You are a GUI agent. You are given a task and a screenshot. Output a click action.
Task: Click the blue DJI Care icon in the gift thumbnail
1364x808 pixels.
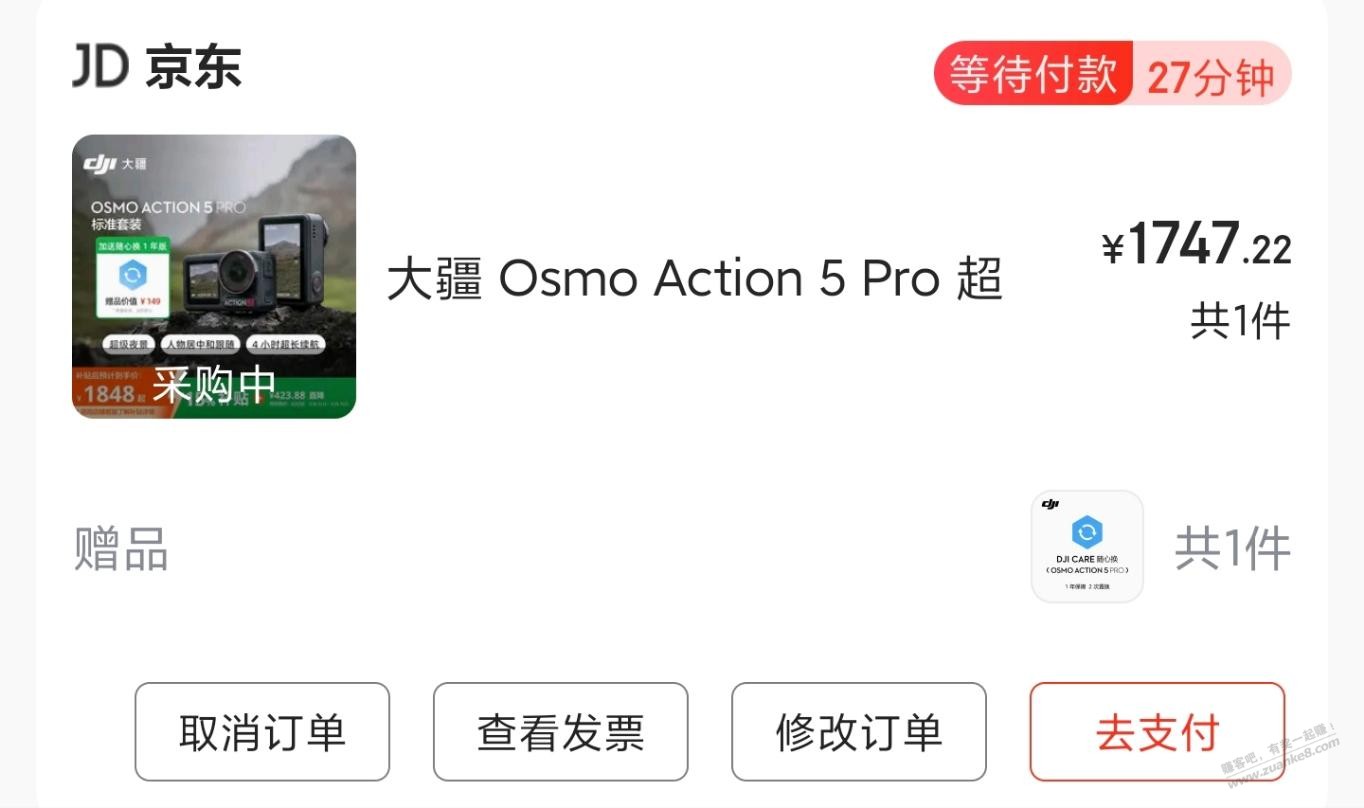[x=1087, y=532]
